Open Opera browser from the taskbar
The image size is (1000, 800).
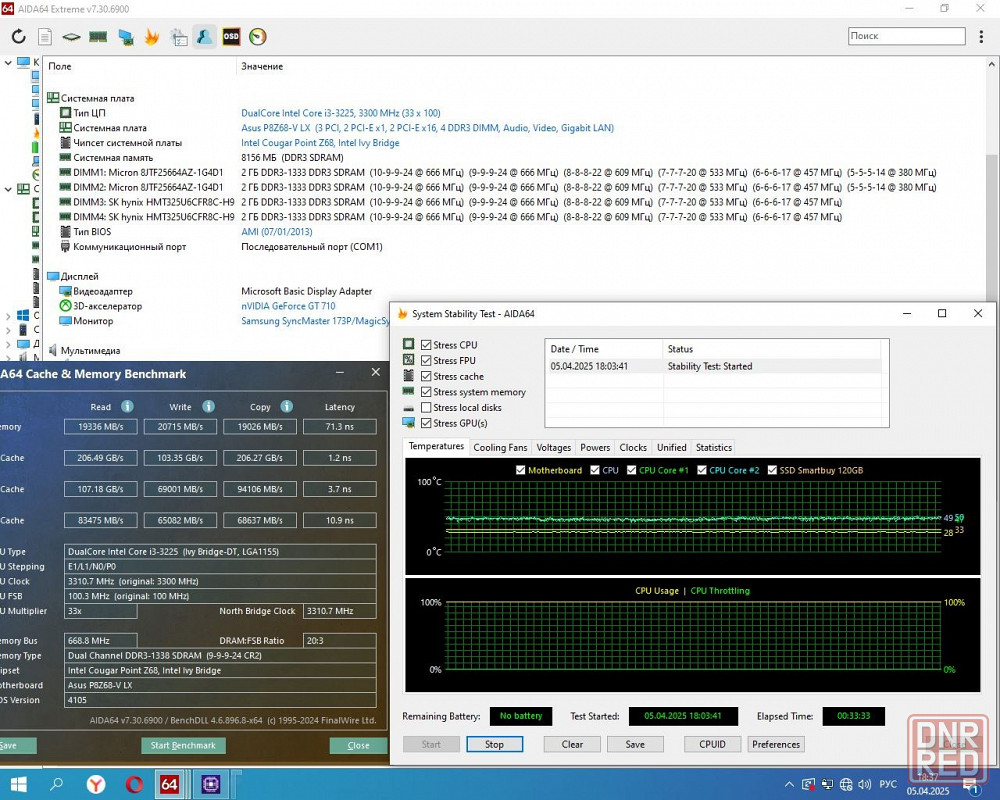click(x=133, y=784)
